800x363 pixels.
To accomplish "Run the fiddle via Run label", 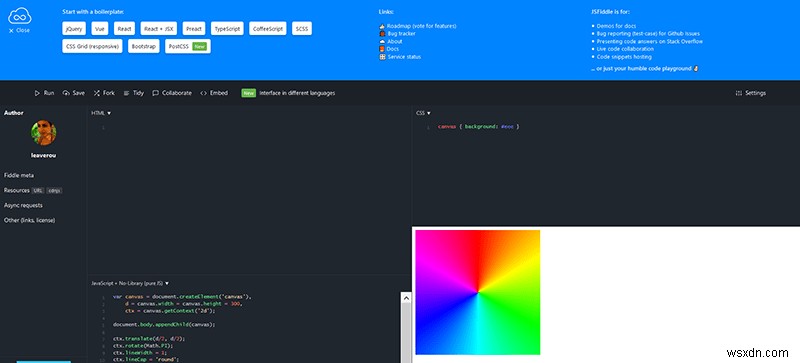I will tap(49, 93).
